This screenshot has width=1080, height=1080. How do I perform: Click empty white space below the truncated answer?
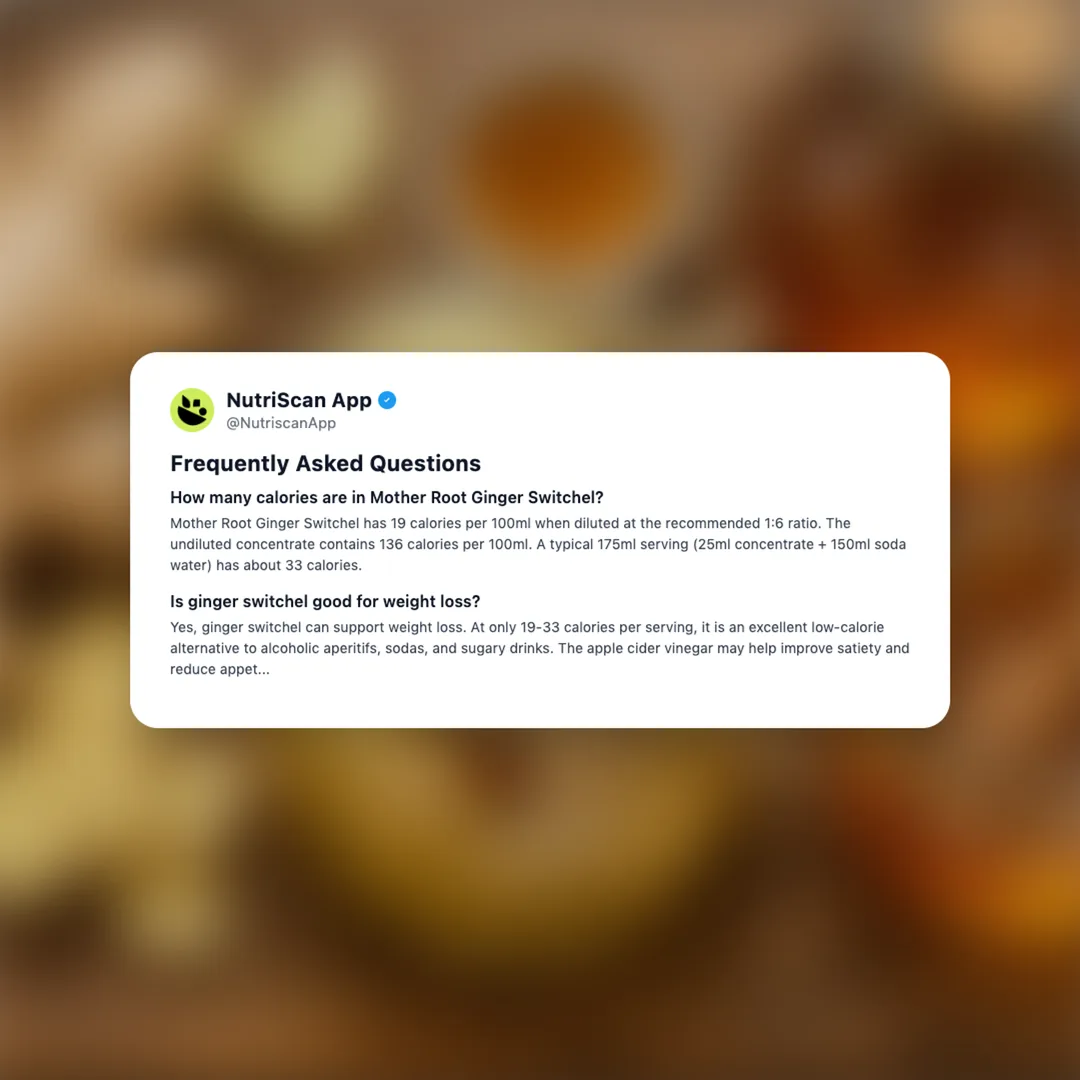point(540,703)
